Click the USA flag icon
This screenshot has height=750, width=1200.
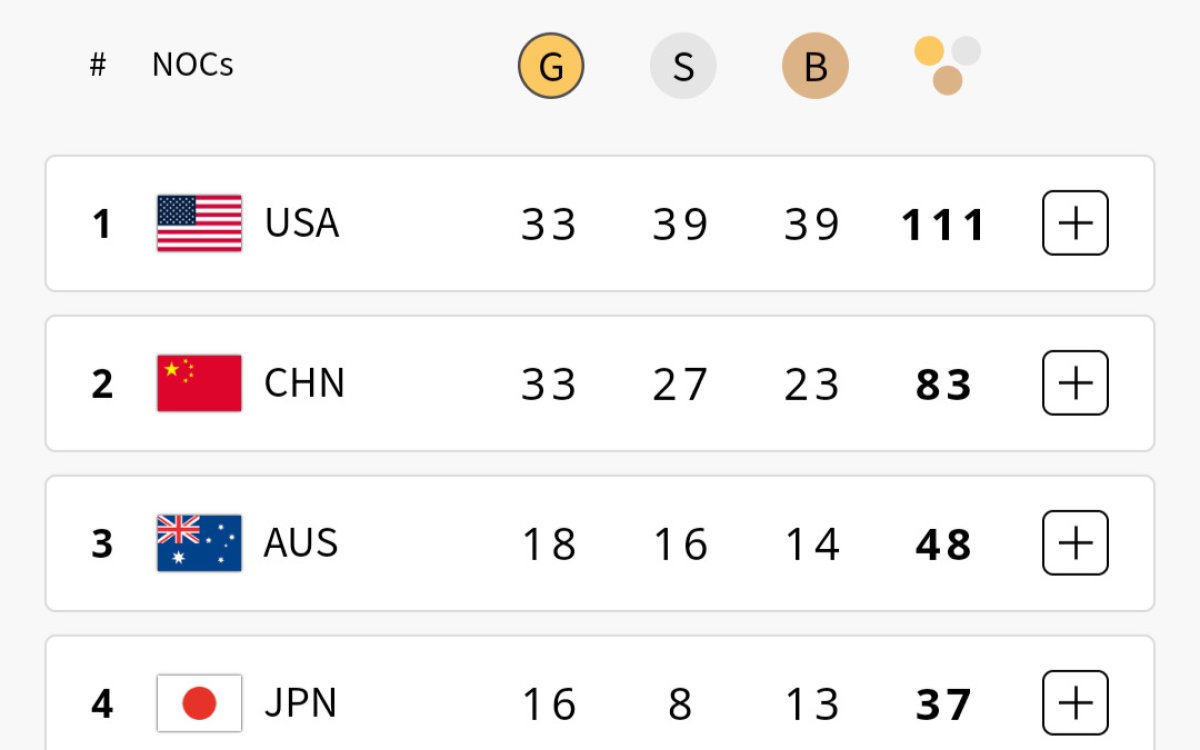pos(199,223)
